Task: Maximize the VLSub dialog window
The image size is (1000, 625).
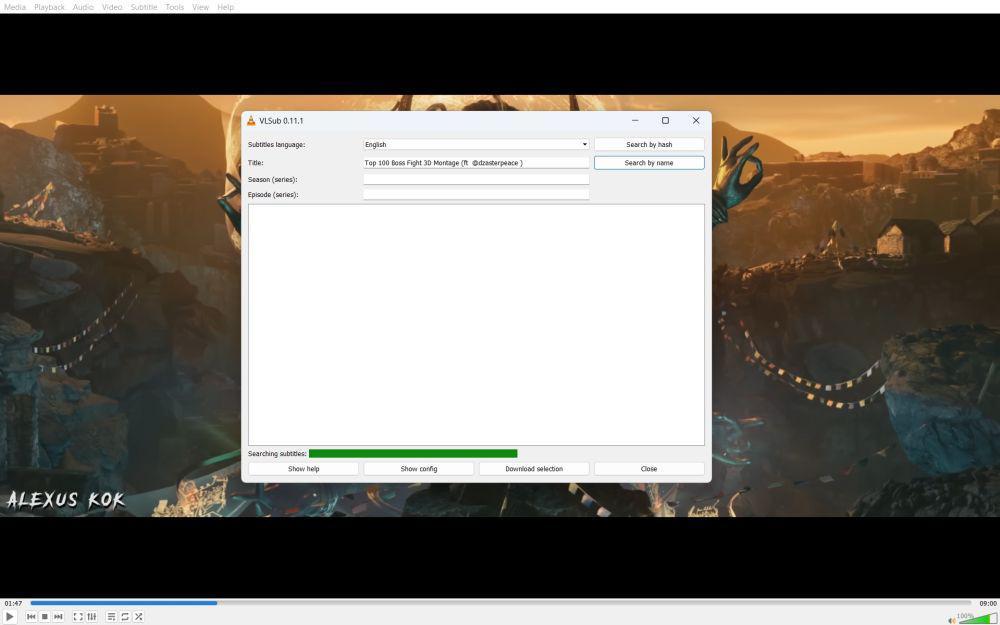Action: (x=665, y=121)
